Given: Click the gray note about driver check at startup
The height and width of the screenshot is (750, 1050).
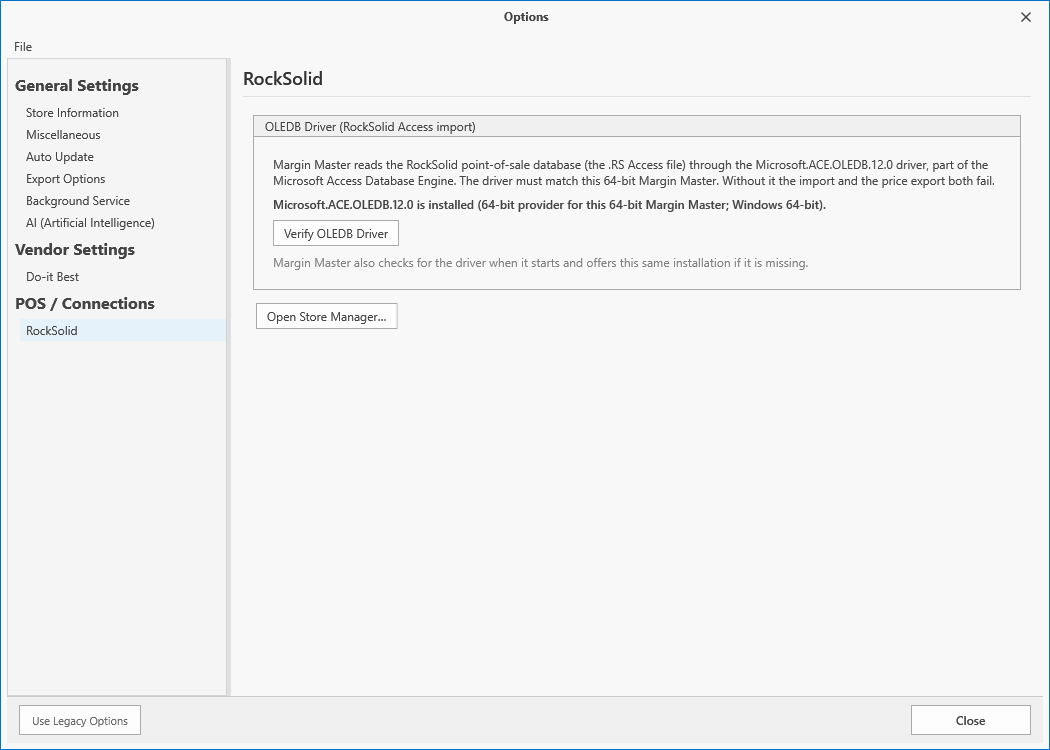Looking at the screenshot, I should pyautogui.click(x=540, y=263).
